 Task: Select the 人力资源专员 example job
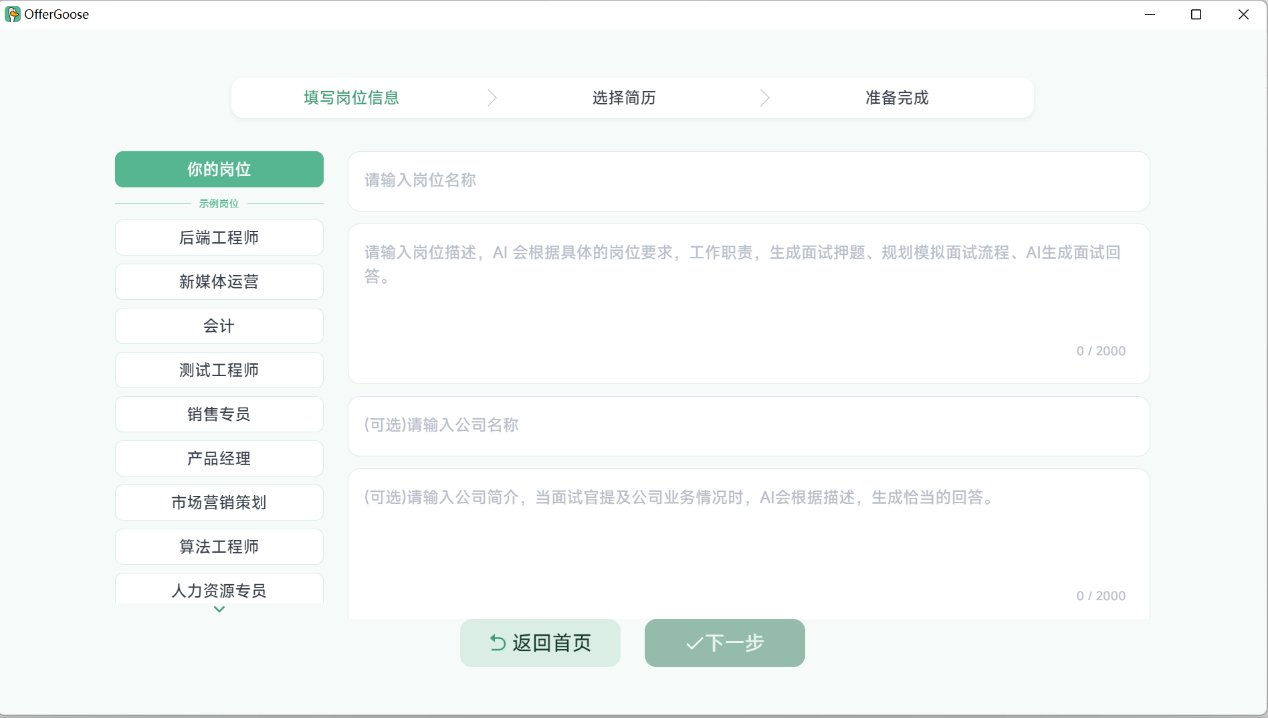pos(219,589)
